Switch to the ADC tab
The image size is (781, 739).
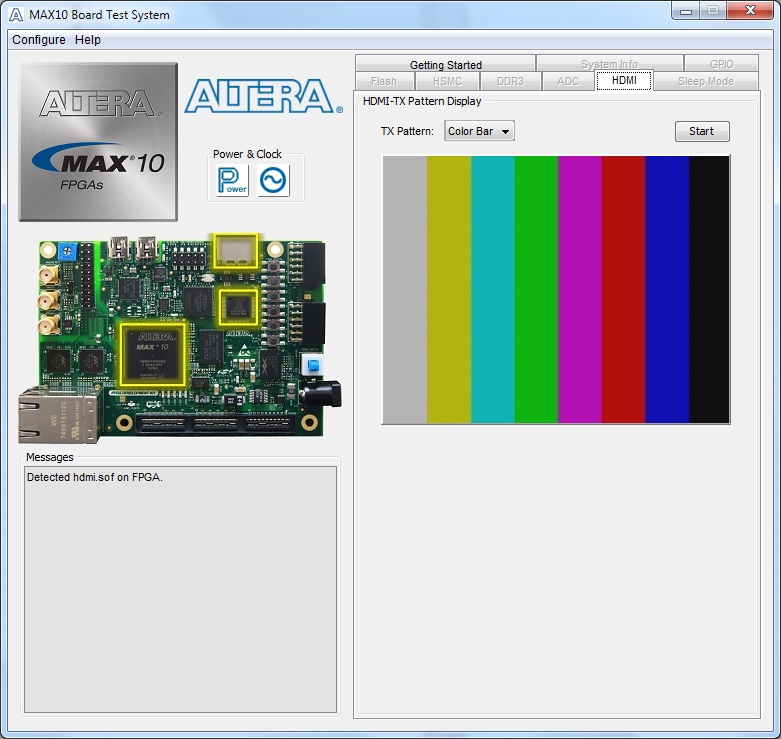pyautogui.click(x=568, y=81)
